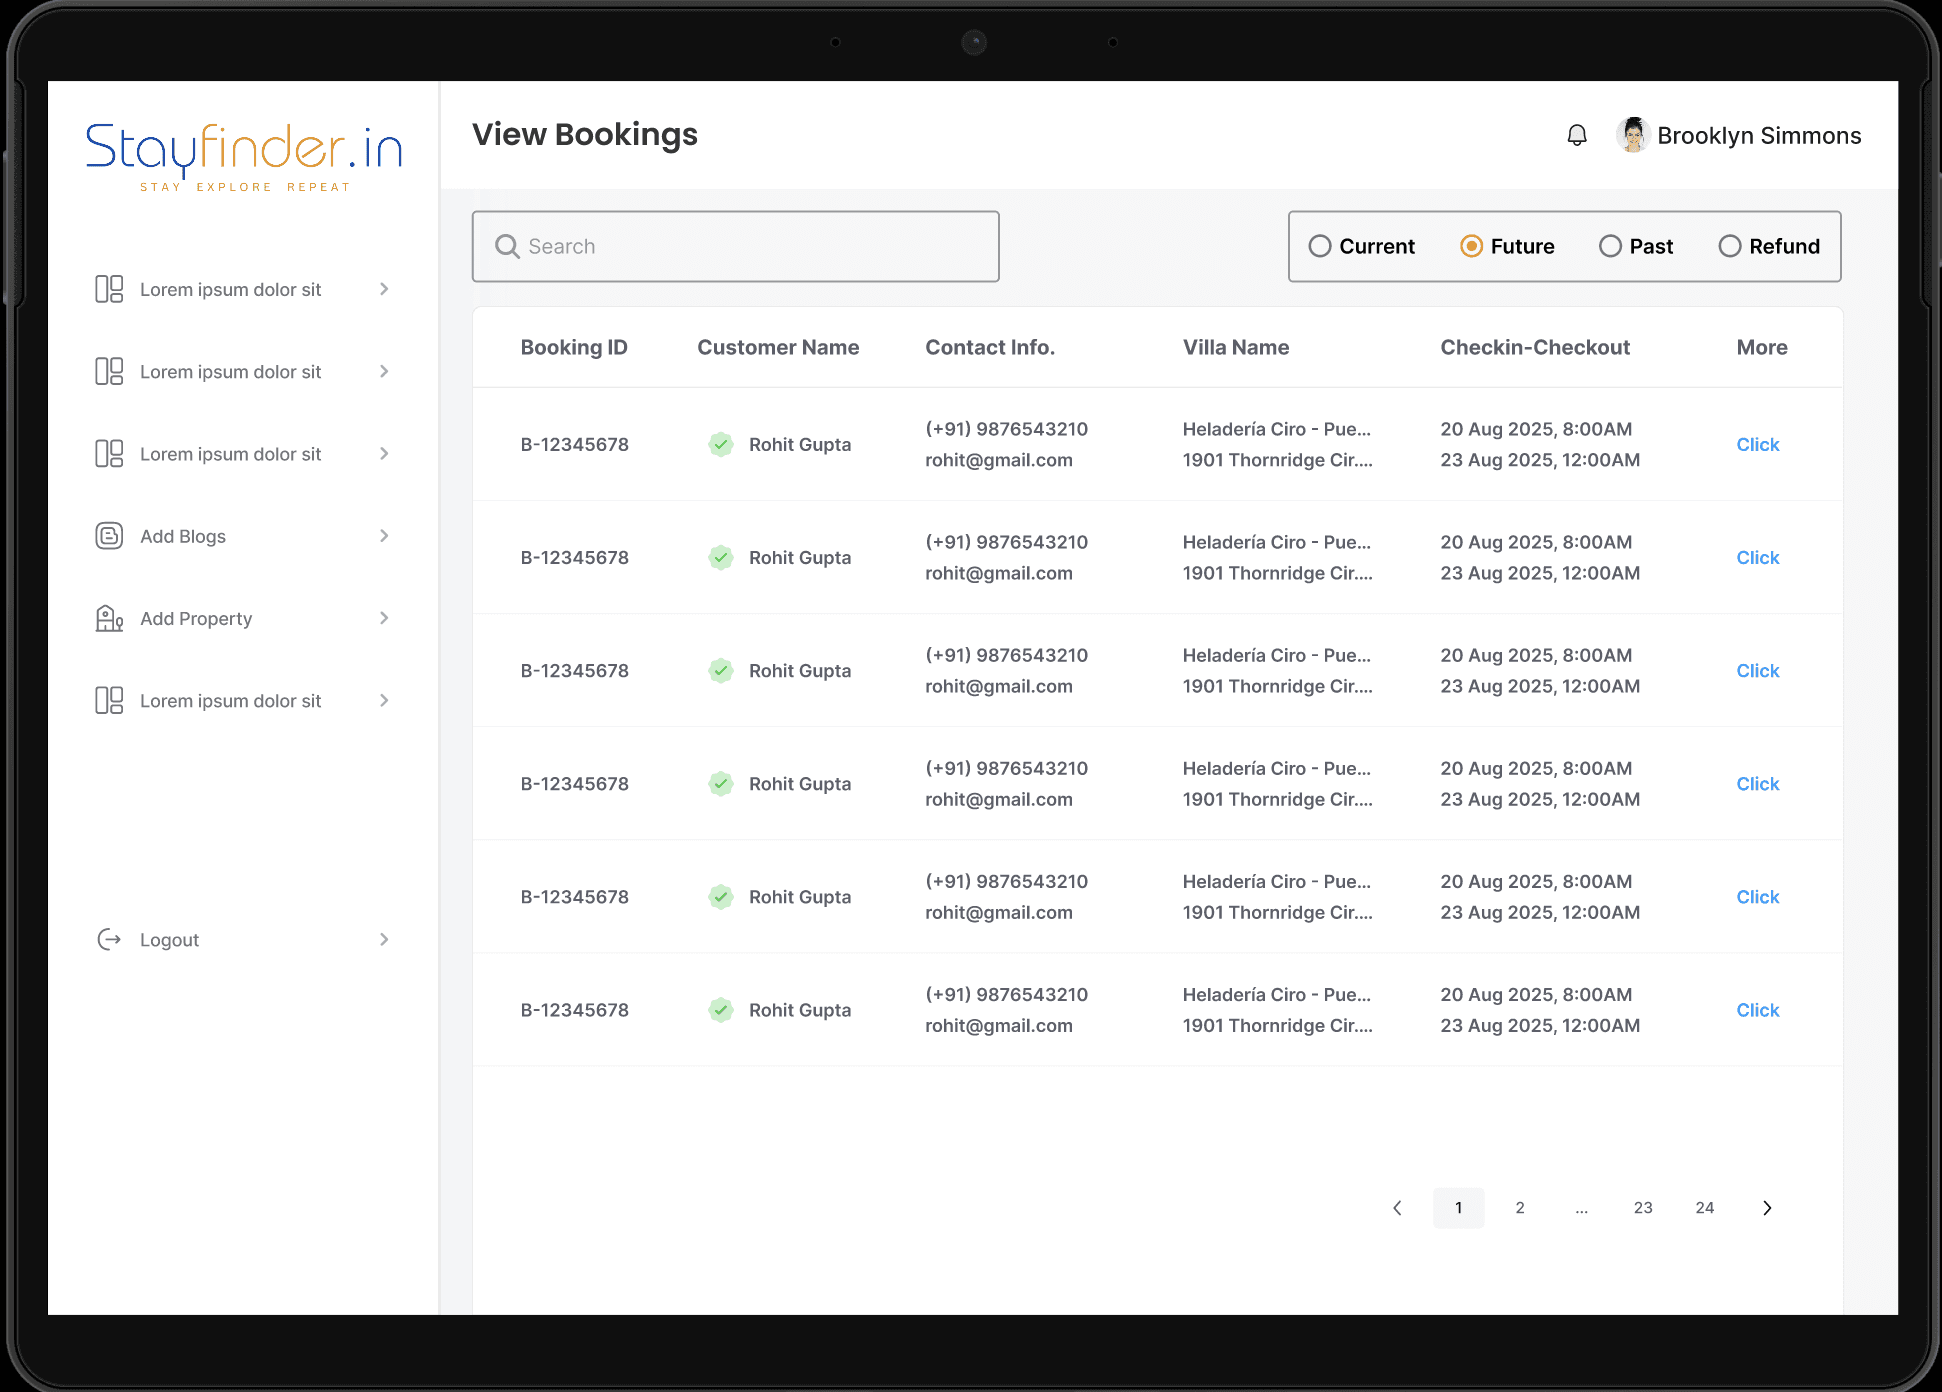
Task: Click the first booking's Click link
Action: (x=1757, y=444)
